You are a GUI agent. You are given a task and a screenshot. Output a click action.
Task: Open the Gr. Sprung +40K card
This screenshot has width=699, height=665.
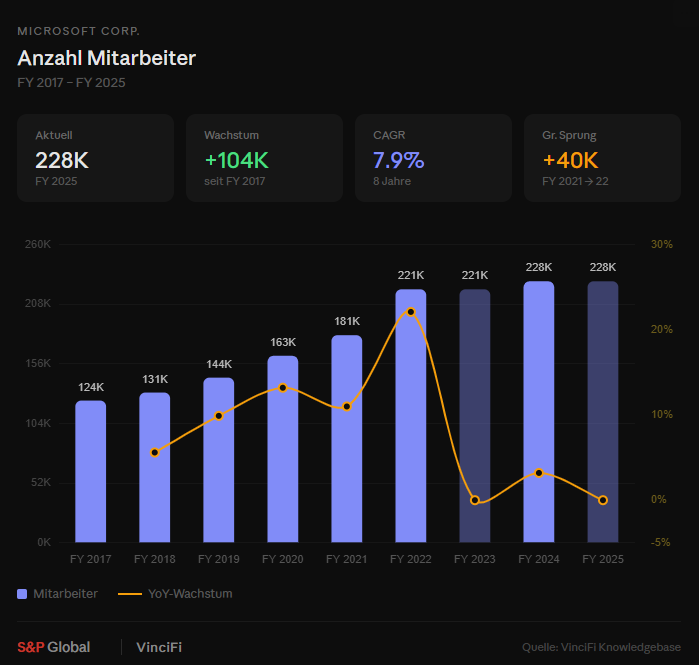tap(602, 158)
